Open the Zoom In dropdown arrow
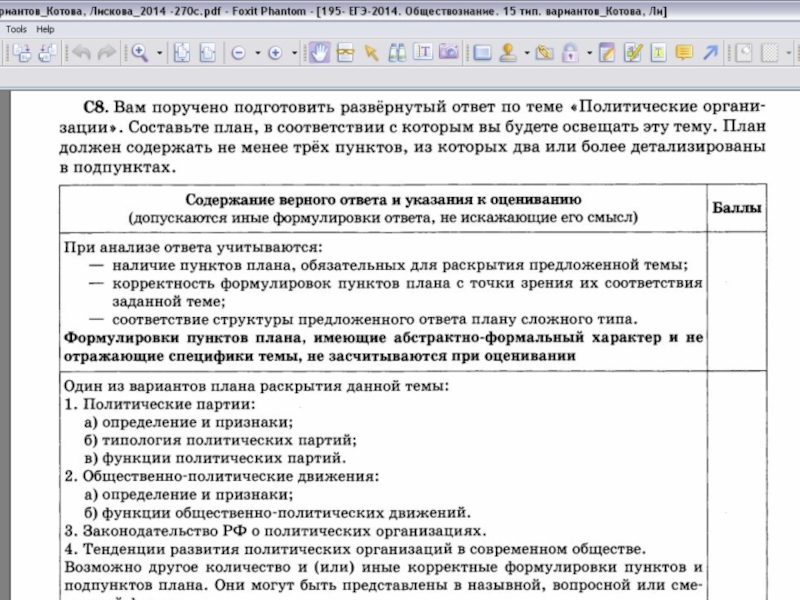 [x=294, y=53]
